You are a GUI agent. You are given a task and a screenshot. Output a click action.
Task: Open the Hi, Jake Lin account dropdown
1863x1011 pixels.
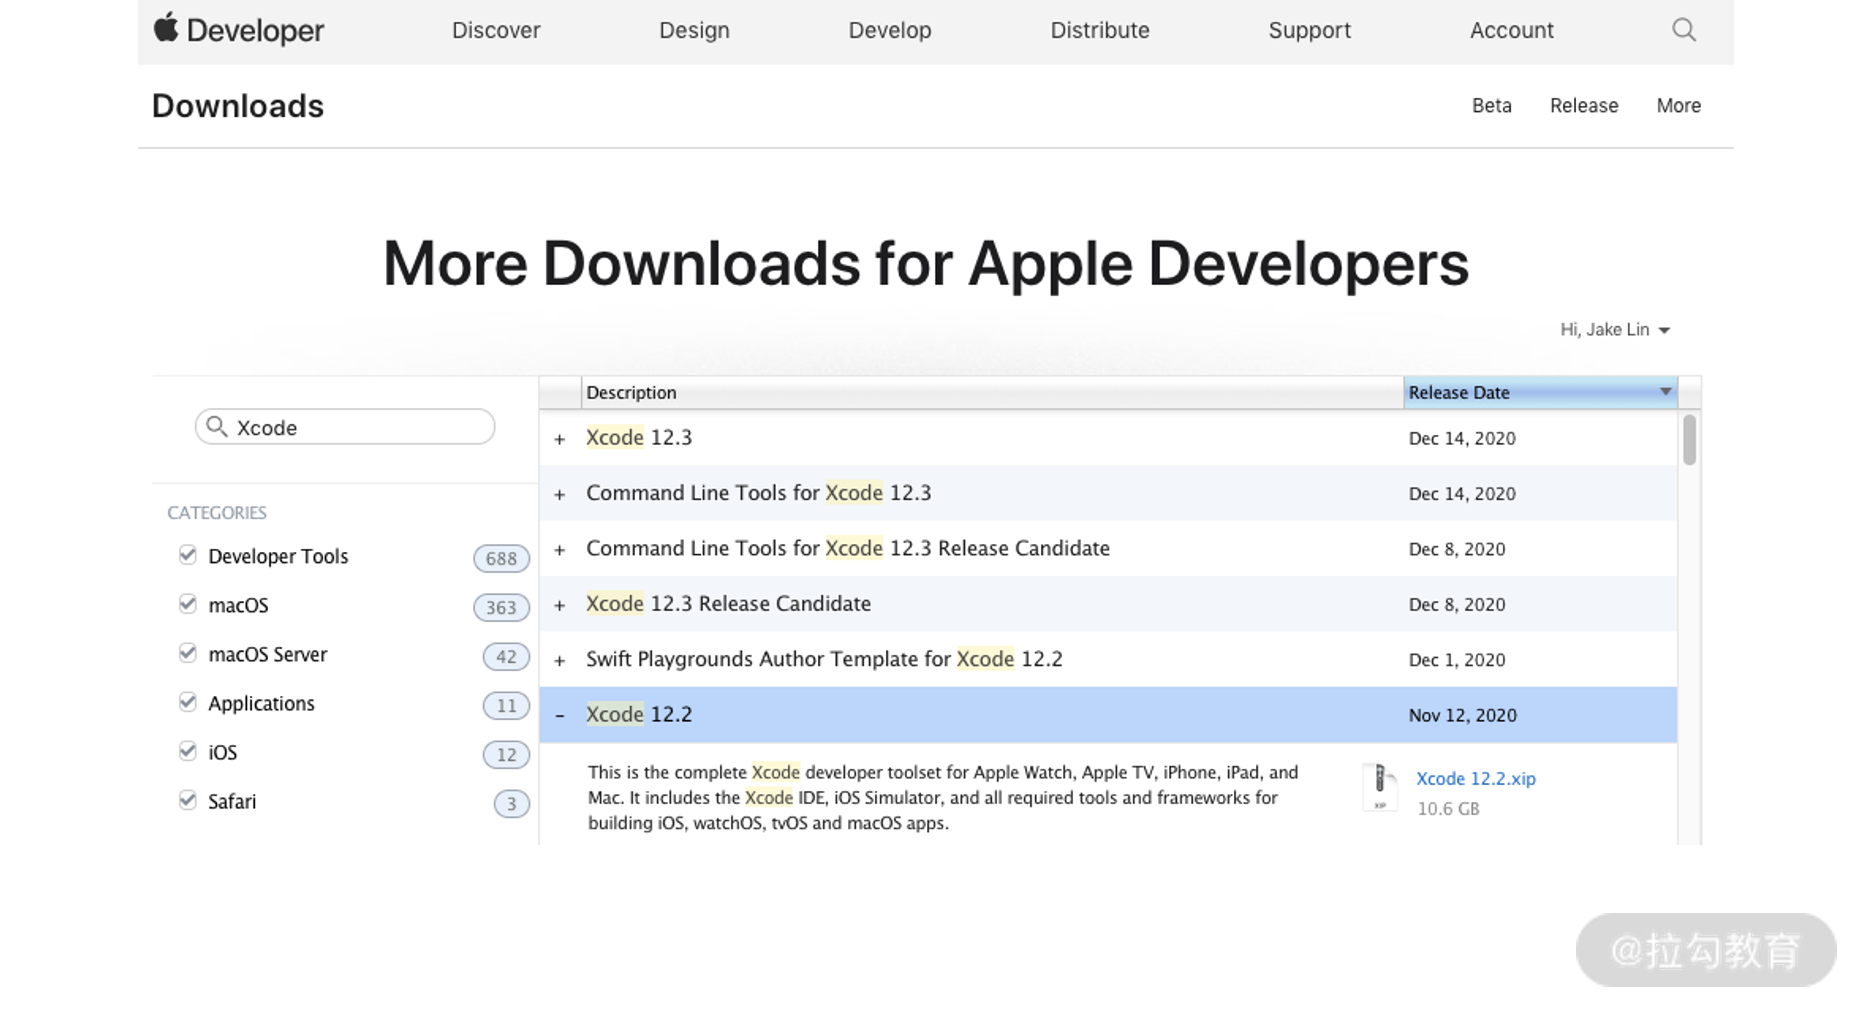click(1614, 330)
